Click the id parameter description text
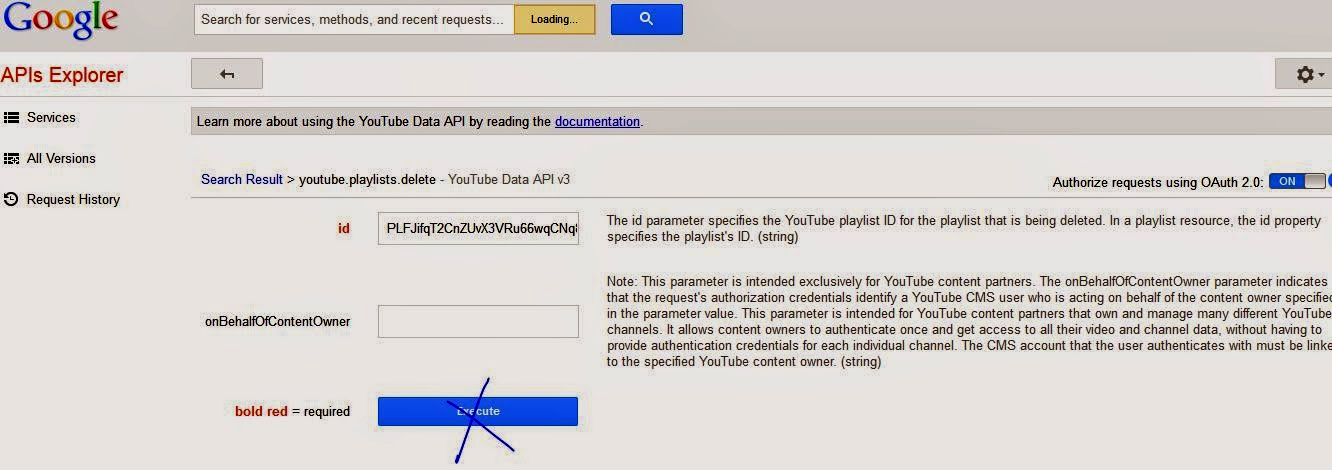 [964, 228]
